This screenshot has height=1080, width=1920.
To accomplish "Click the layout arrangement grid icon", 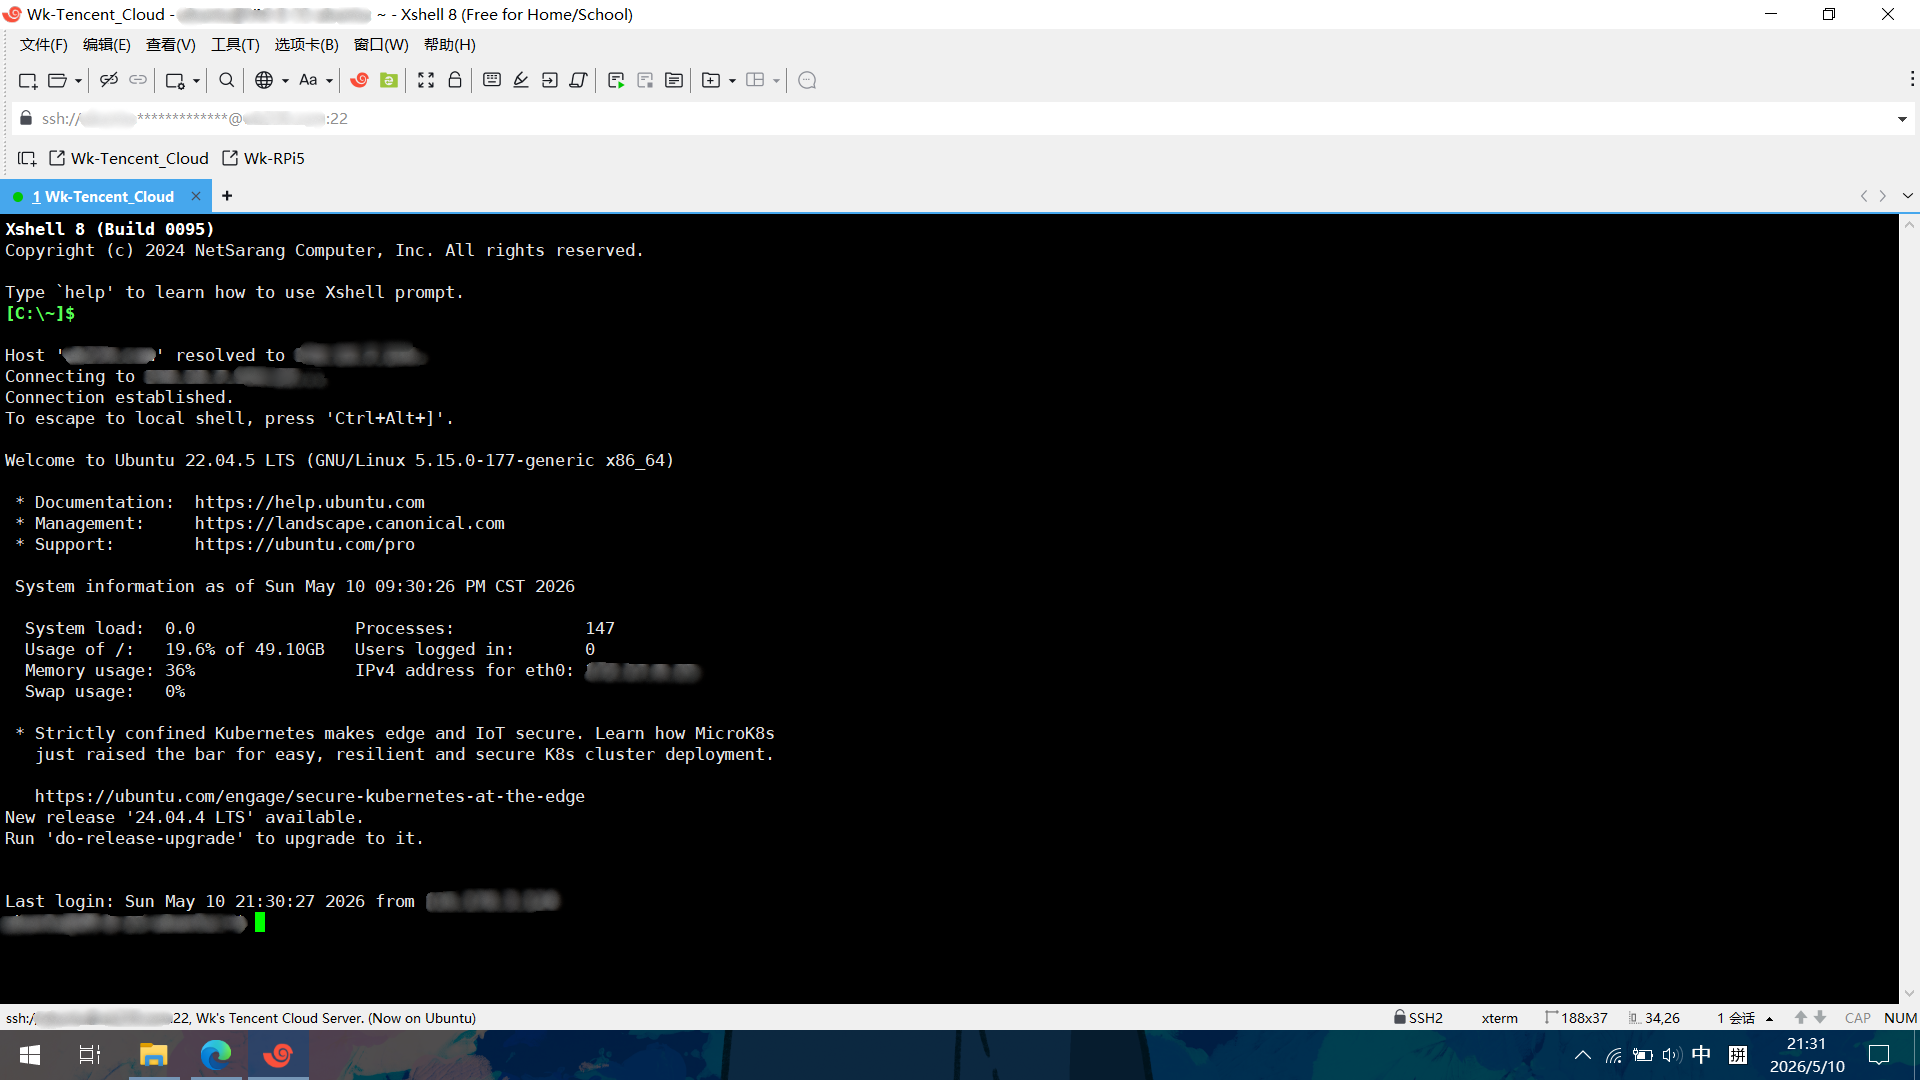I will 755,80.
